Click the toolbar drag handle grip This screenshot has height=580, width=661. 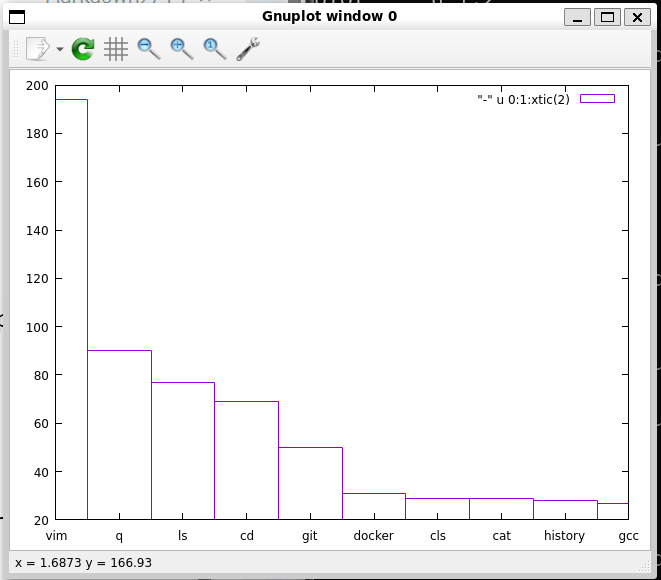coord(16,49)
